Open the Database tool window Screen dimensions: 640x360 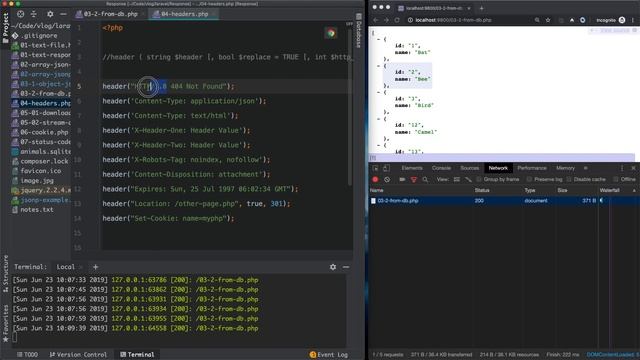(x=359, y=31)
